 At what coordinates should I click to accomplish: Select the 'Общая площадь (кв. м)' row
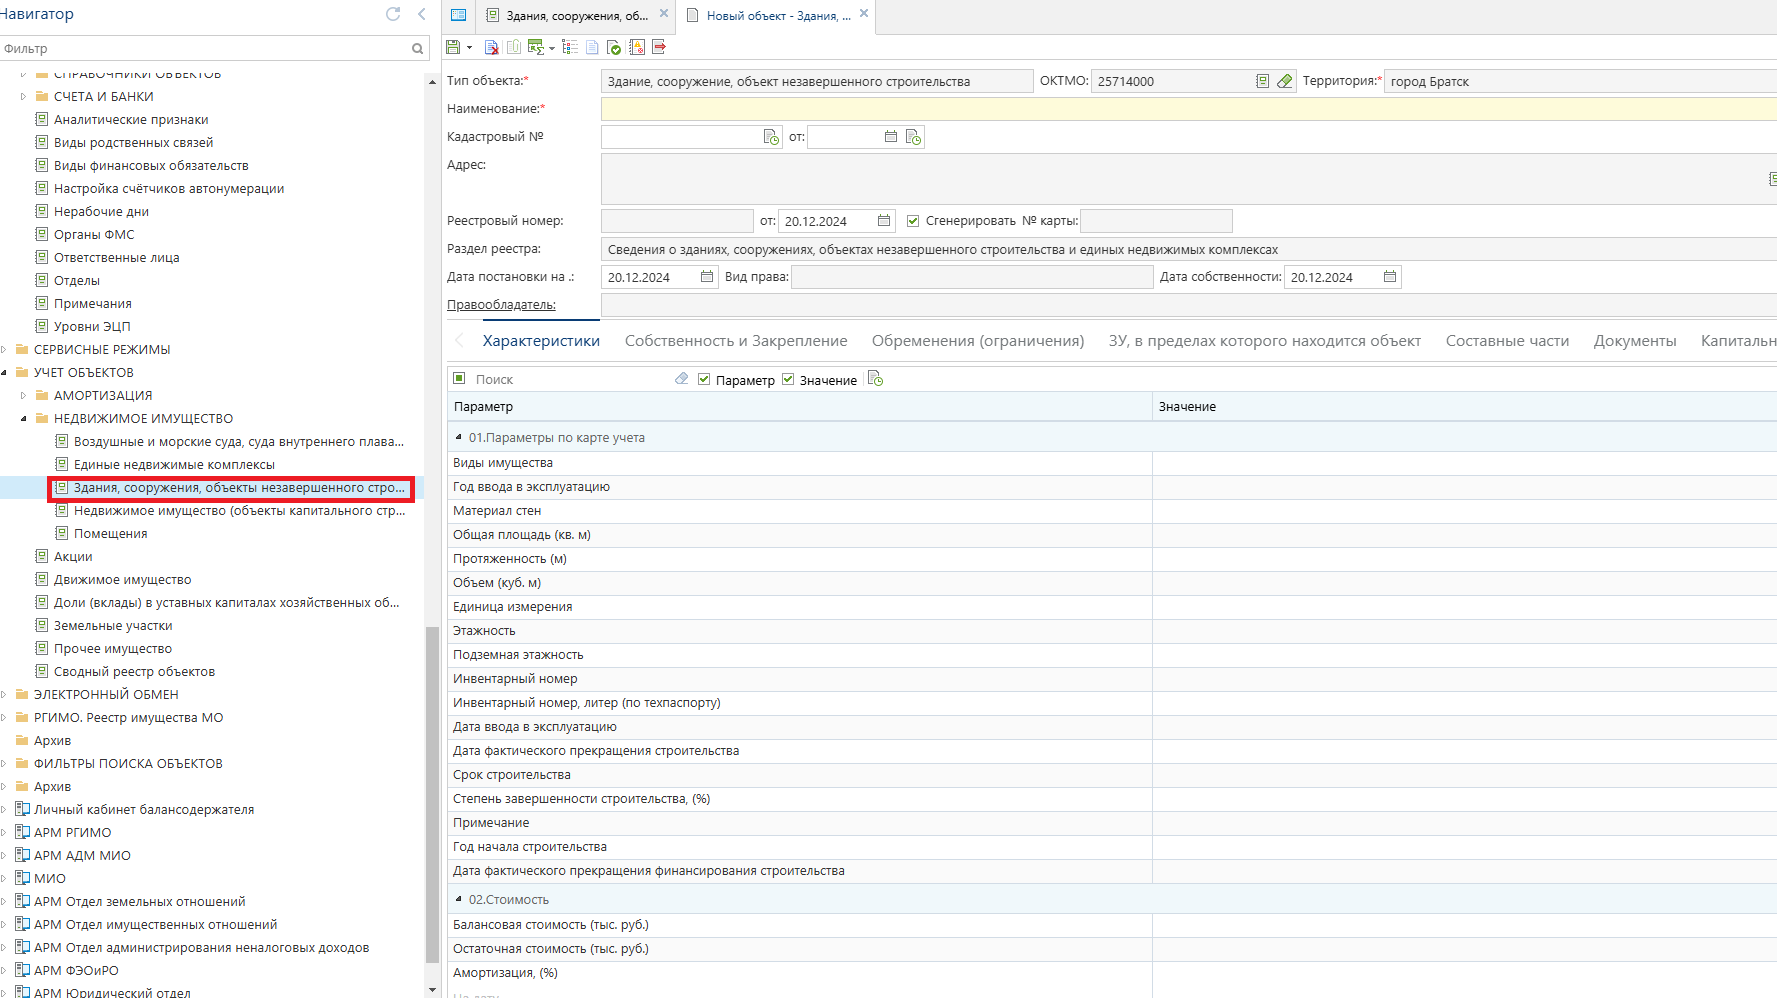[1112, 535]
